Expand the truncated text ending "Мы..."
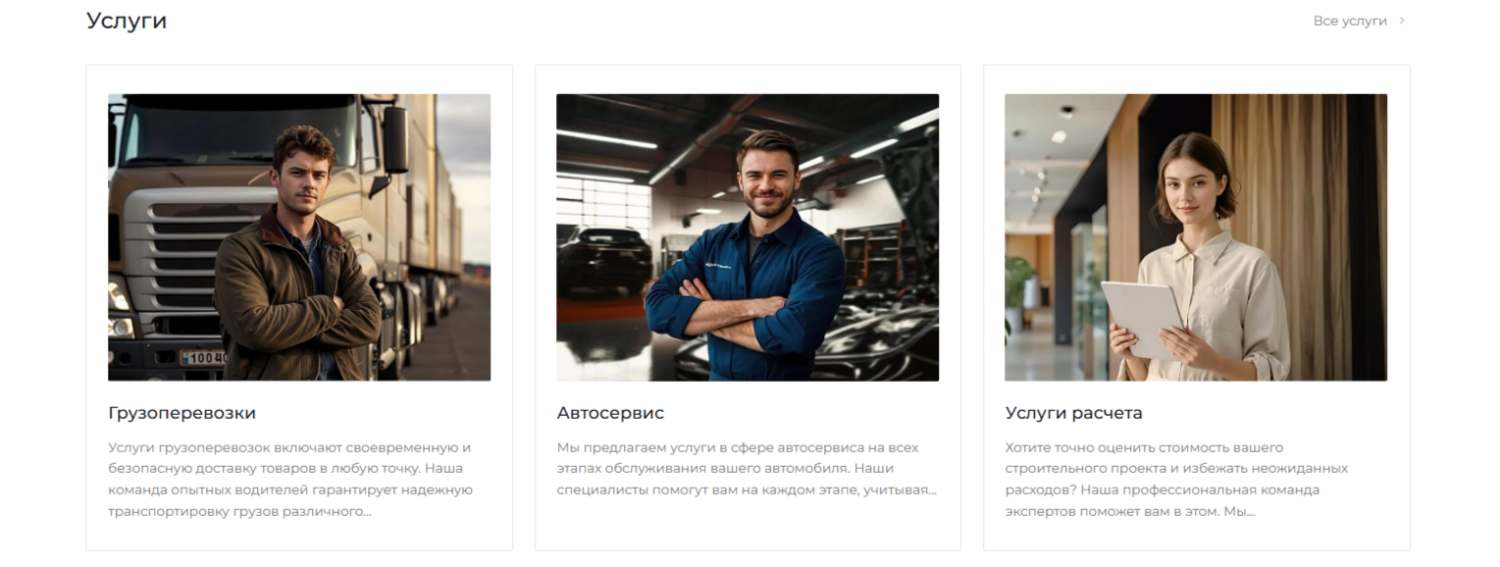 [x=1239, y=512]
